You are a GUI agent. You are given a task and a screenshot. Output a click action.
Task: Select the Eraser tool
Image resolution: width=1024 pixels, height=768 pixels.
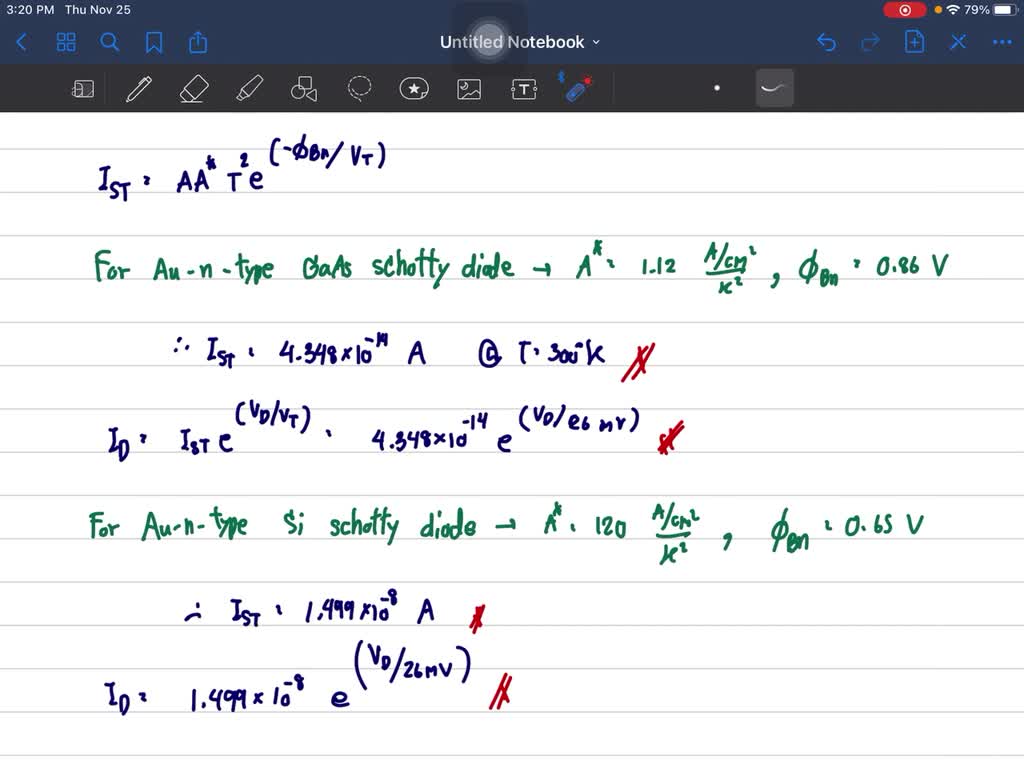click(x=193, y=88)
